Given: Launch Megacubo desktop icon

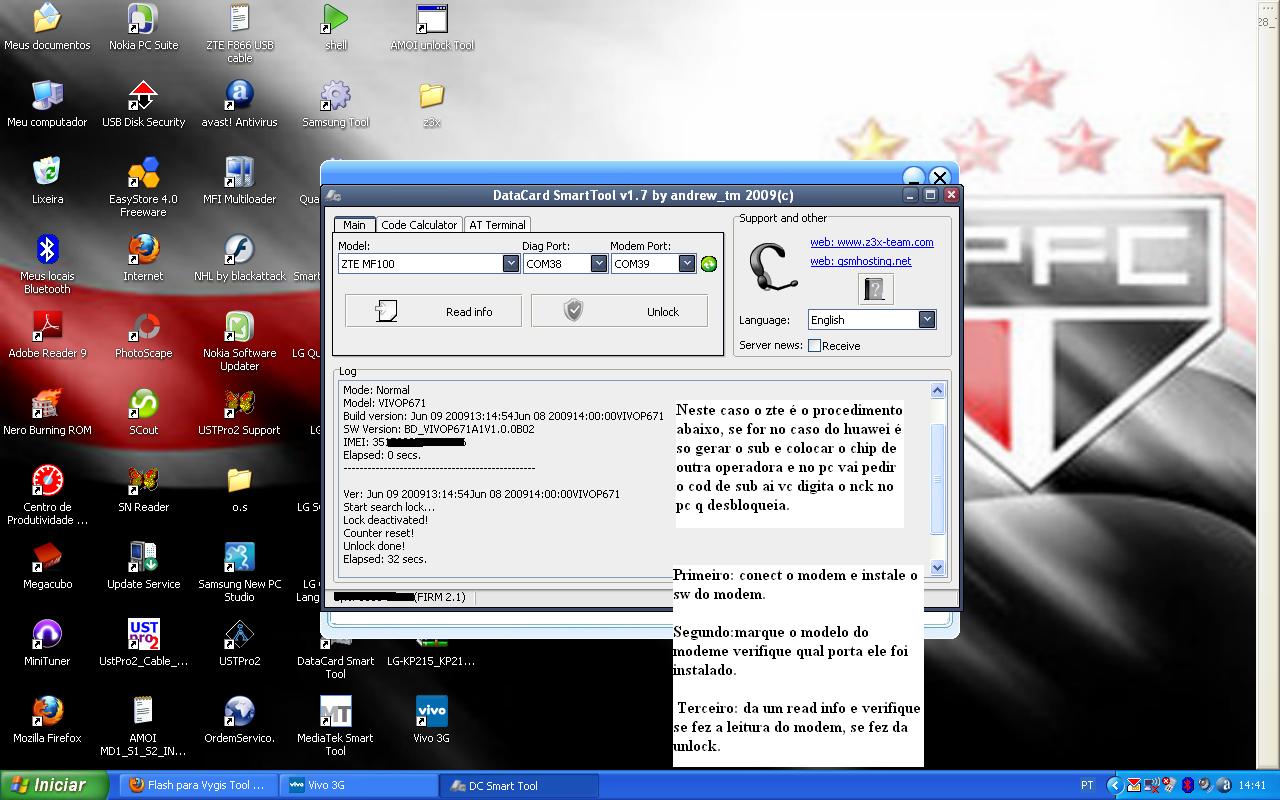Looking at the screenshot, I should (x=47, y=566).
